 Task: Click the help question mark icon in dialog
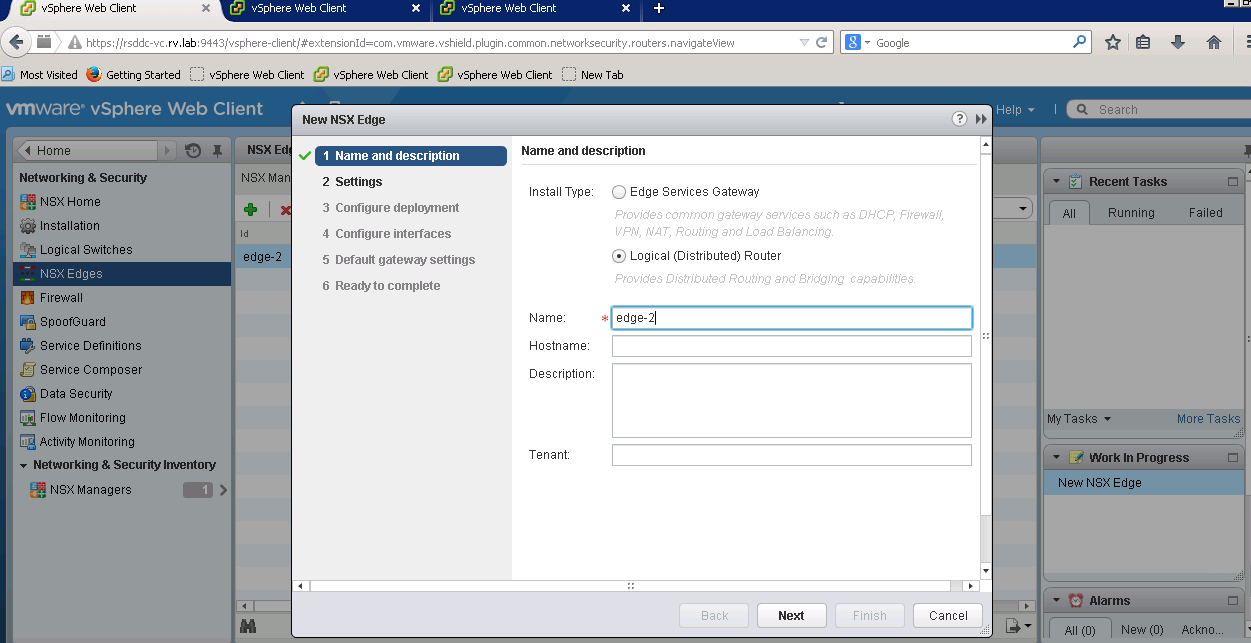pos(959,119)
